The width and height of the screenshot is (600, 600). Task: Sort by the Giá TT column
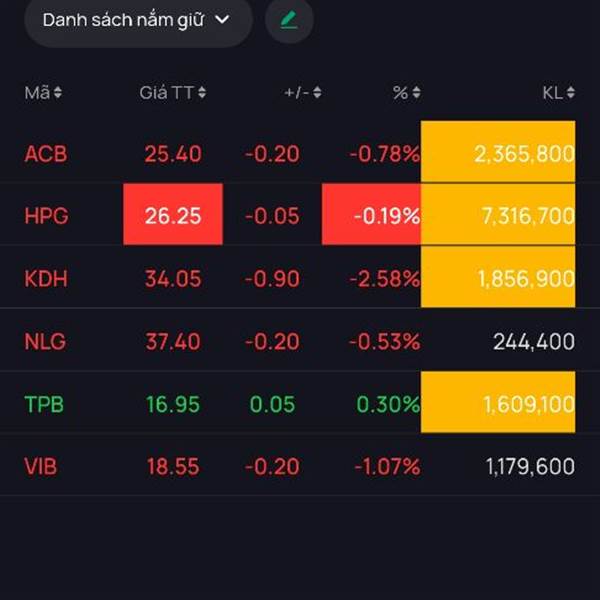[173, 93]
